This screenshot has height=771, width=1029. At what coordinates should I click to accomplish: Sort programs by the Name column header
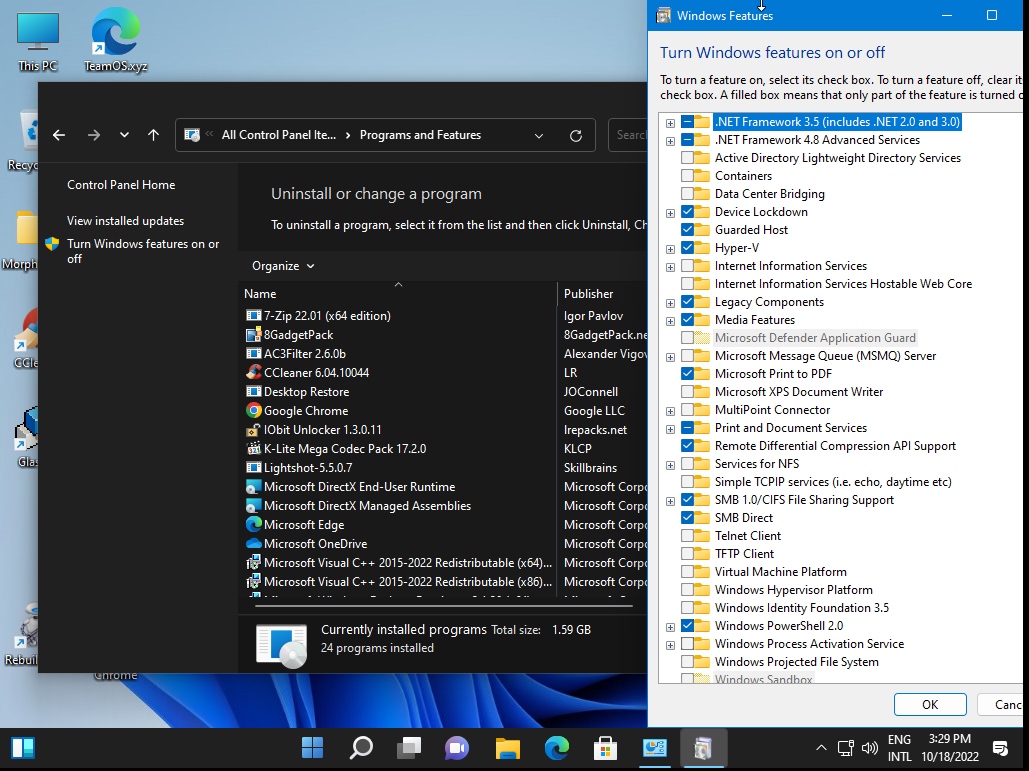point(260,294)
